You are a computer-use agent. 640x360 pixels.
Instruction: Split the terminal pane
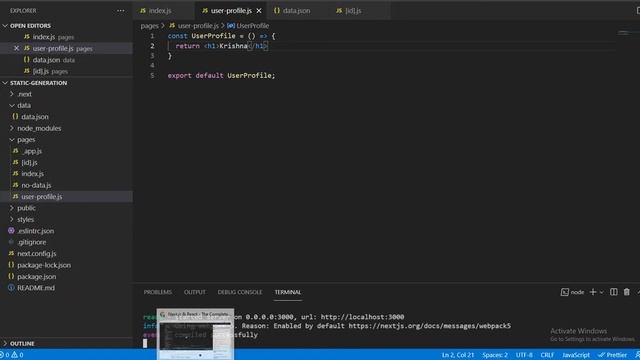pyautogui.click(x=613, y=292)
